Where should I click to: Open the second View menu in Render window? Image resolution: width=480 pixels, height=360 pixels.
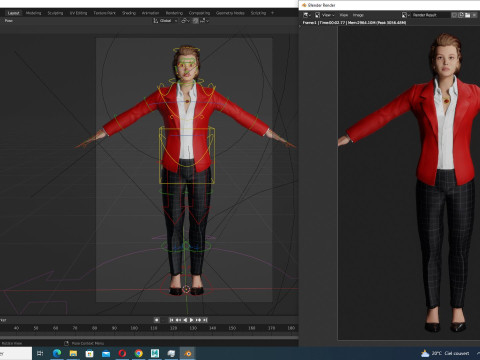point(344,15)
